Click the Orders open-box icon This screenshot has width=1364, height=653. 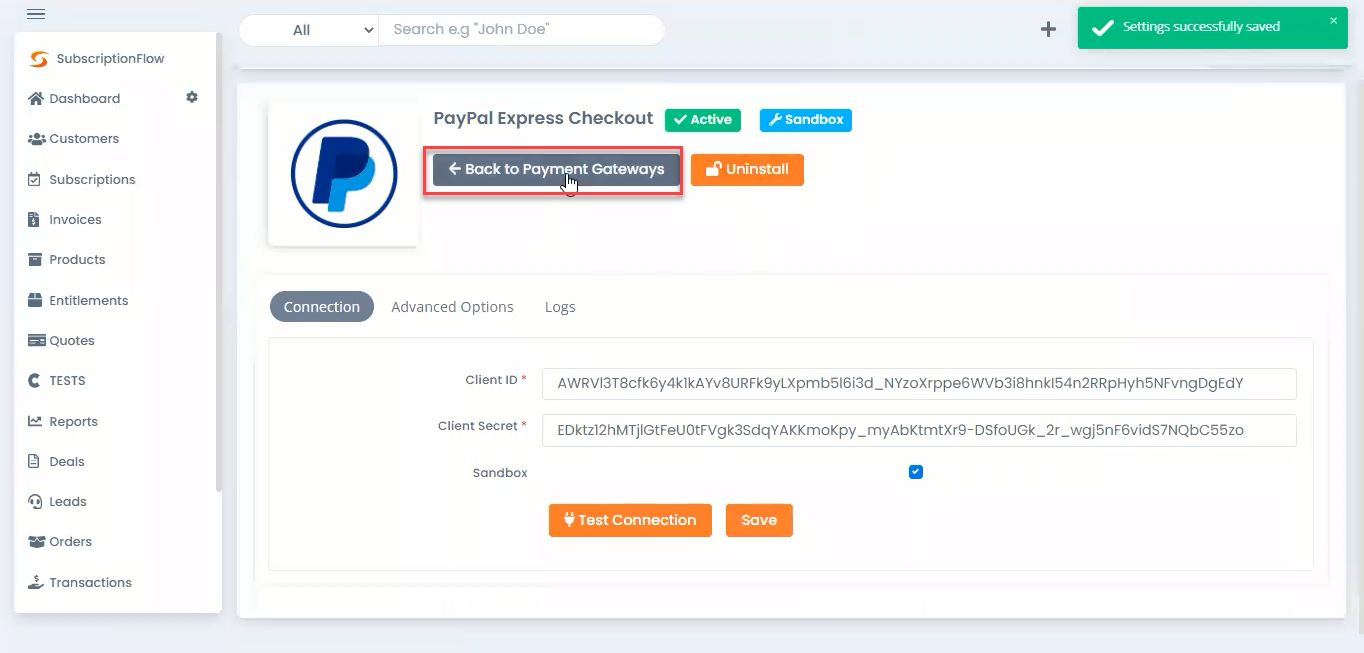(36, 541)
